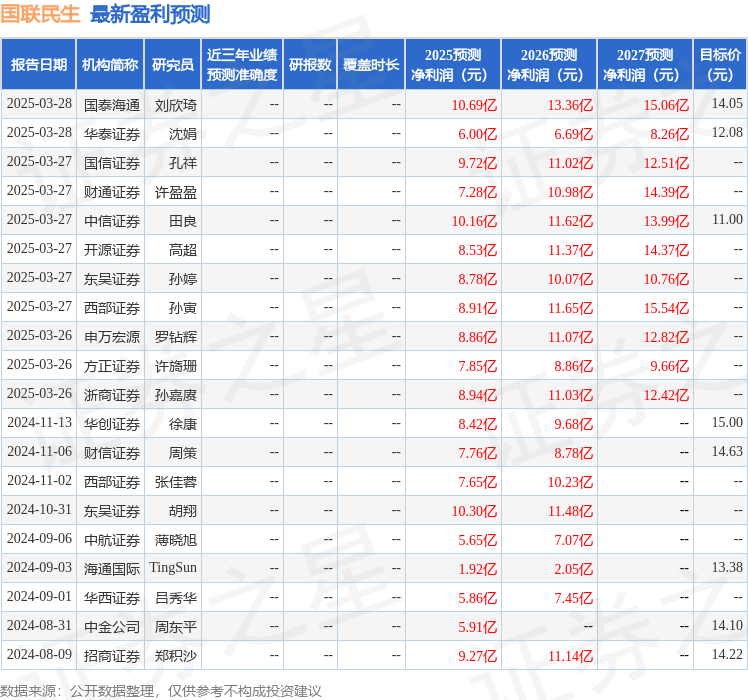Click the 研报数 column header
This screenshot has width=748, height=700.
[x=310, y=65]
